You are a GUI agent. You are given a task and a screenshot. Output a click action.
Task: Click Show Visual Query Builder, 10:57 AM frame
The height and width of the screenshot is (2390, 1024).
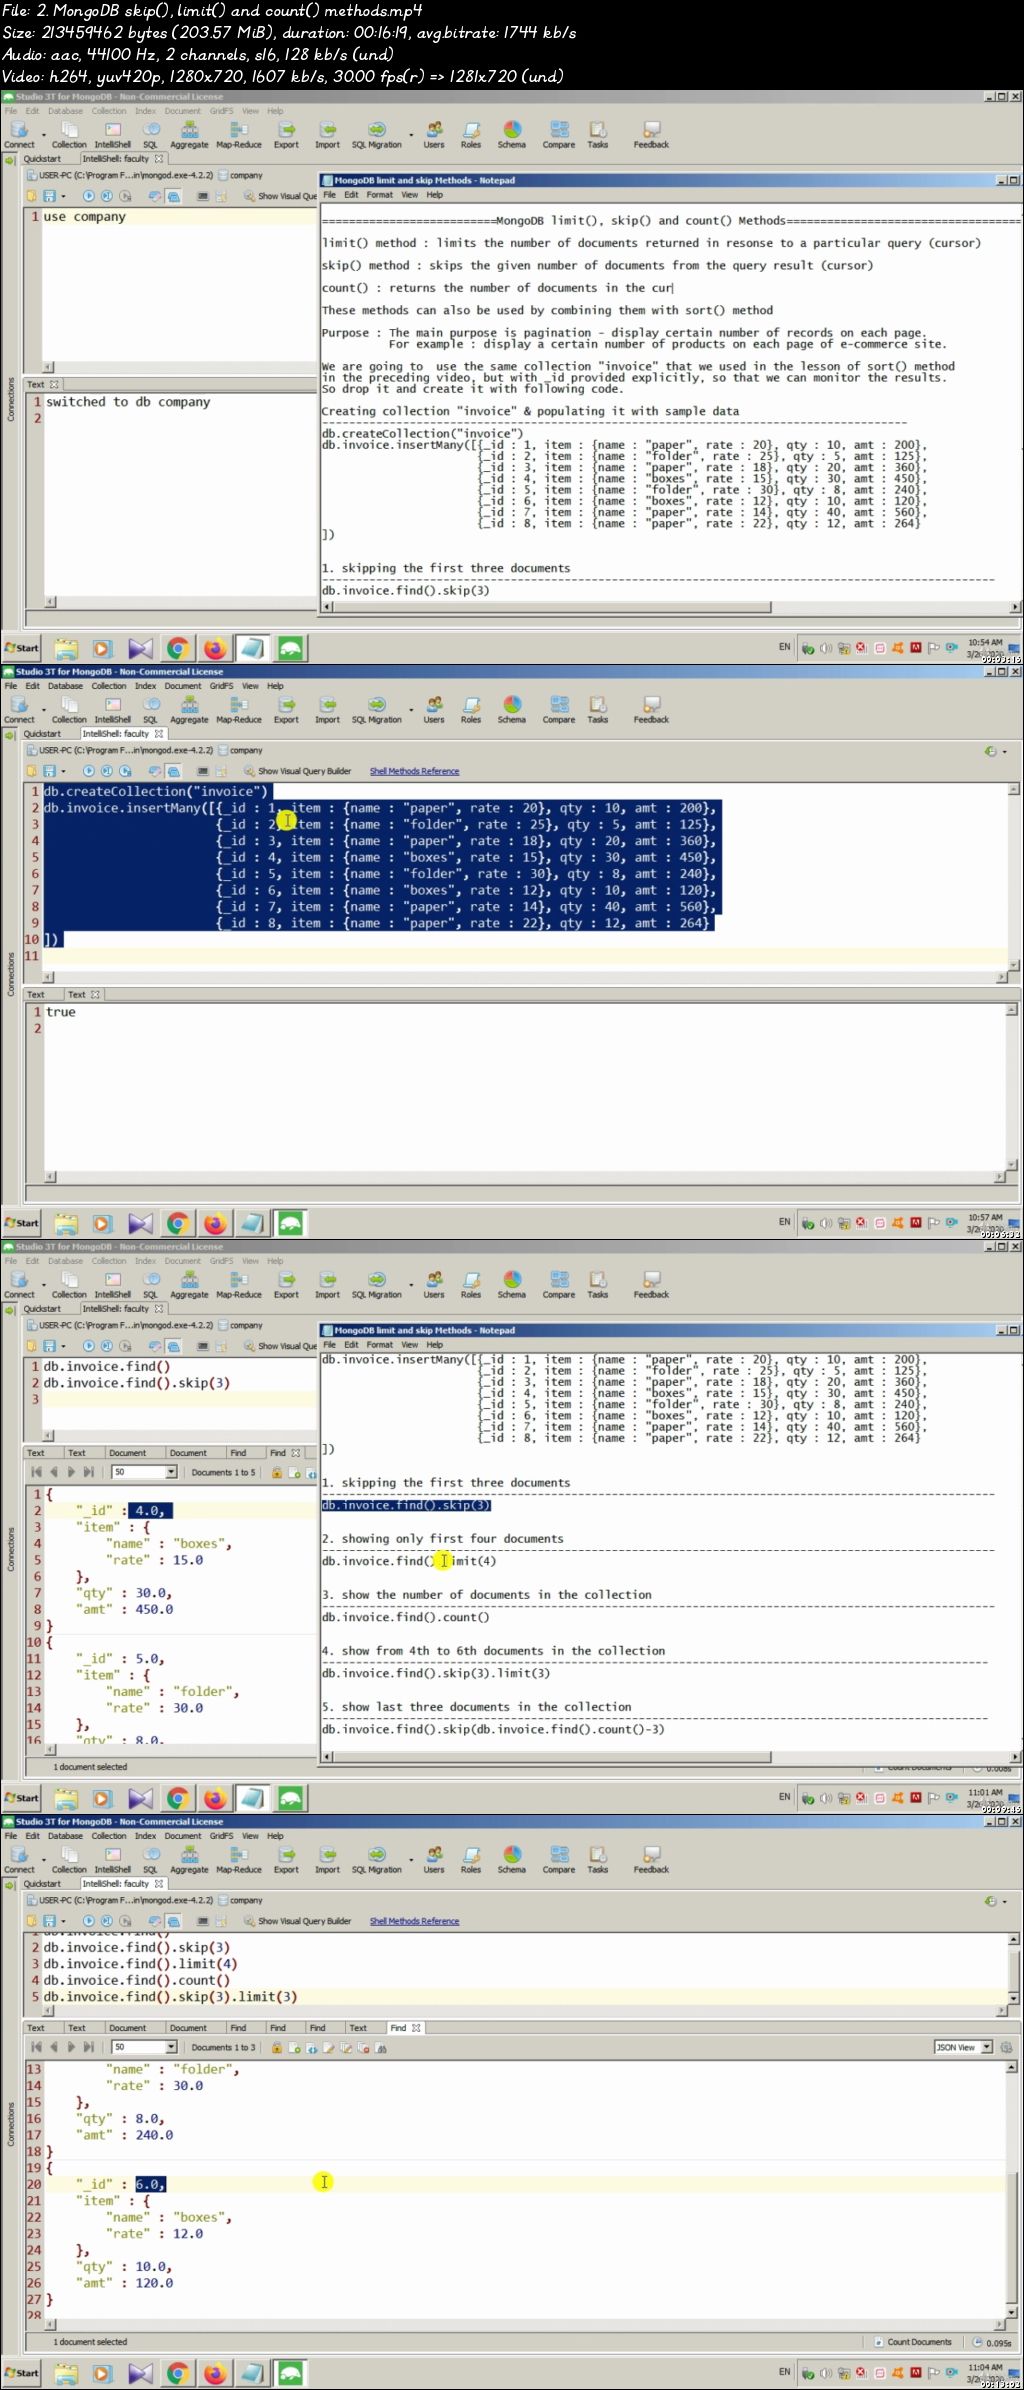click(x=298, y=771)
